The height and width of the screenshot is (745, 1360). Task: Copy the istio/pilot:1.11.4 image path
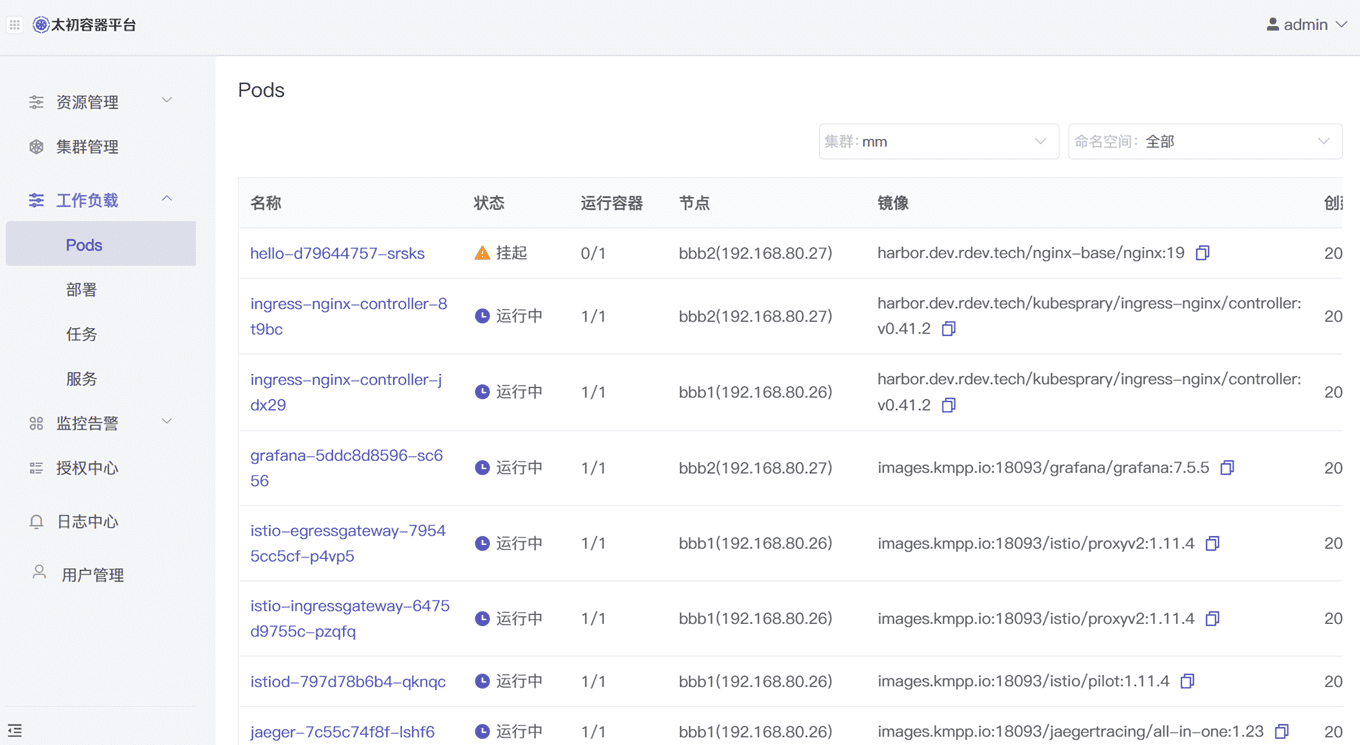[1187, 682]
